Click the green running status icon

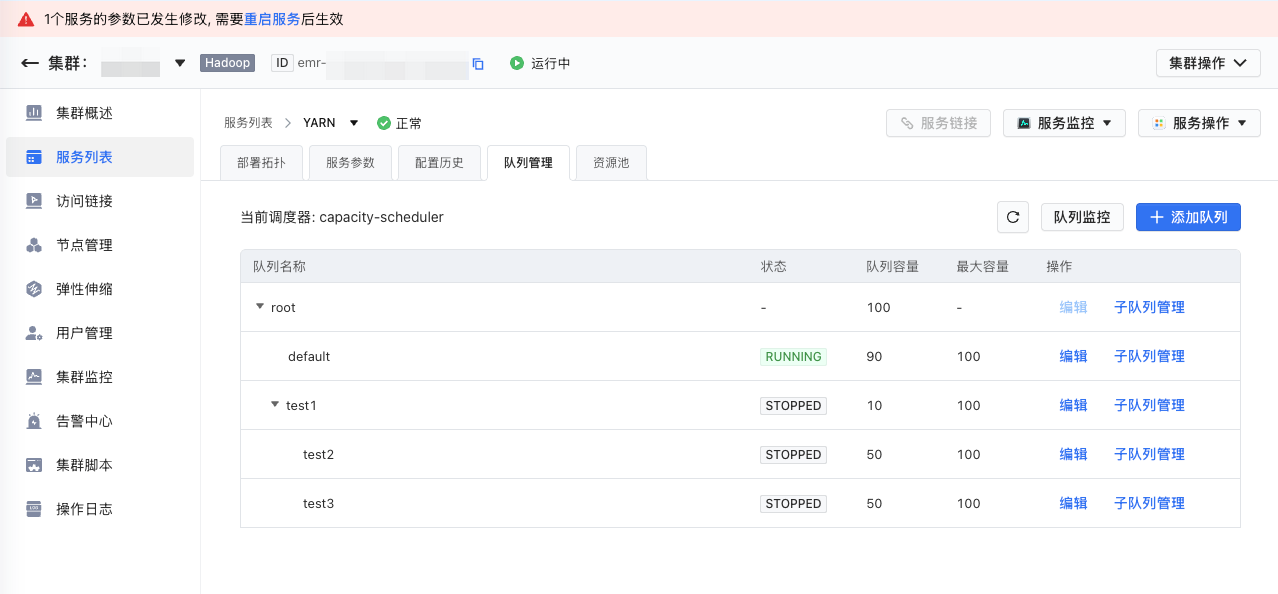point(517,63)
